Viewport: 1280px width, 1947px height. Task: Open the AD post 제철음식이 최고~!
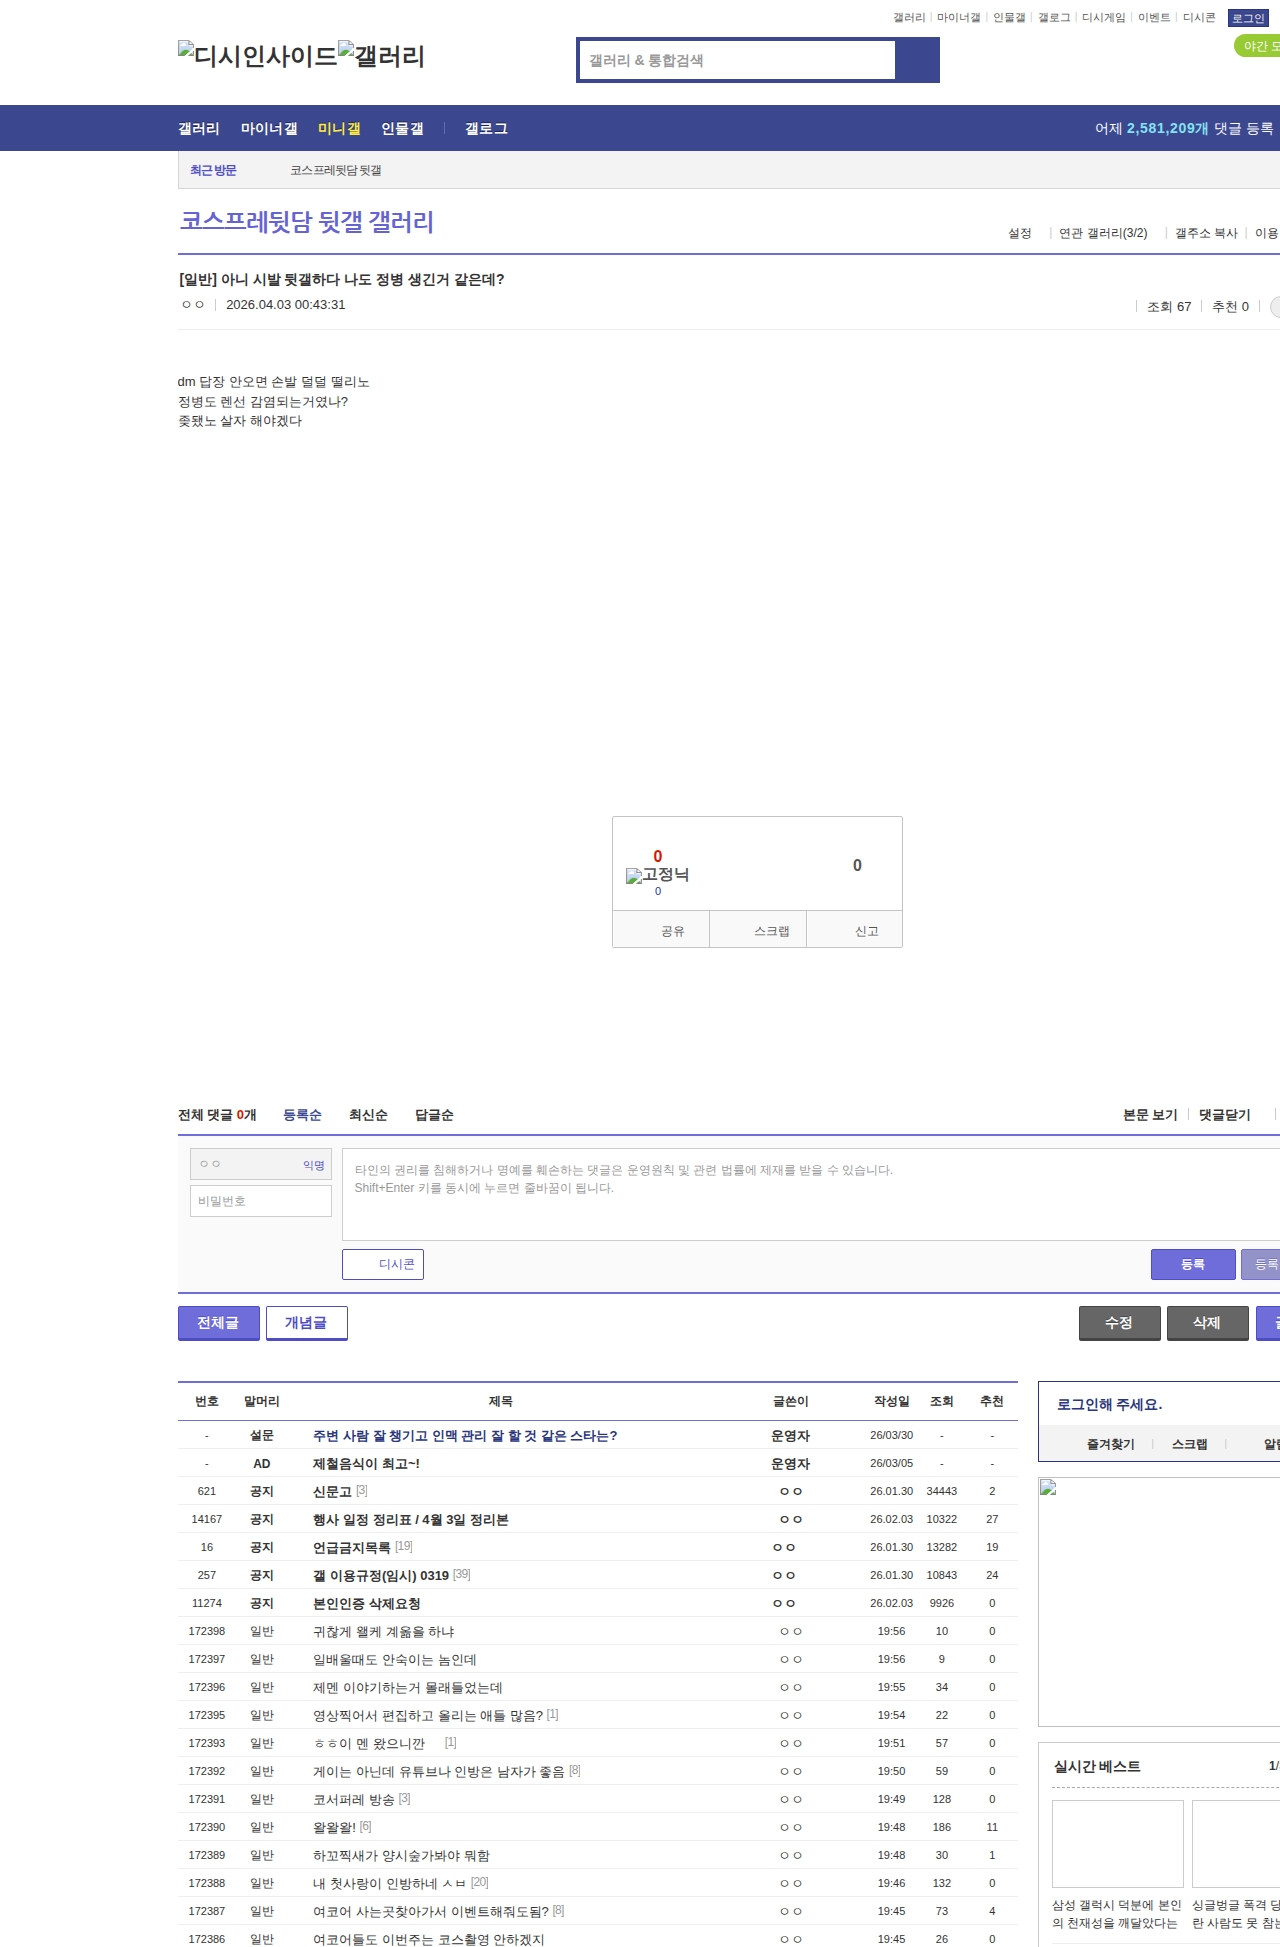tap(366, 1463)
